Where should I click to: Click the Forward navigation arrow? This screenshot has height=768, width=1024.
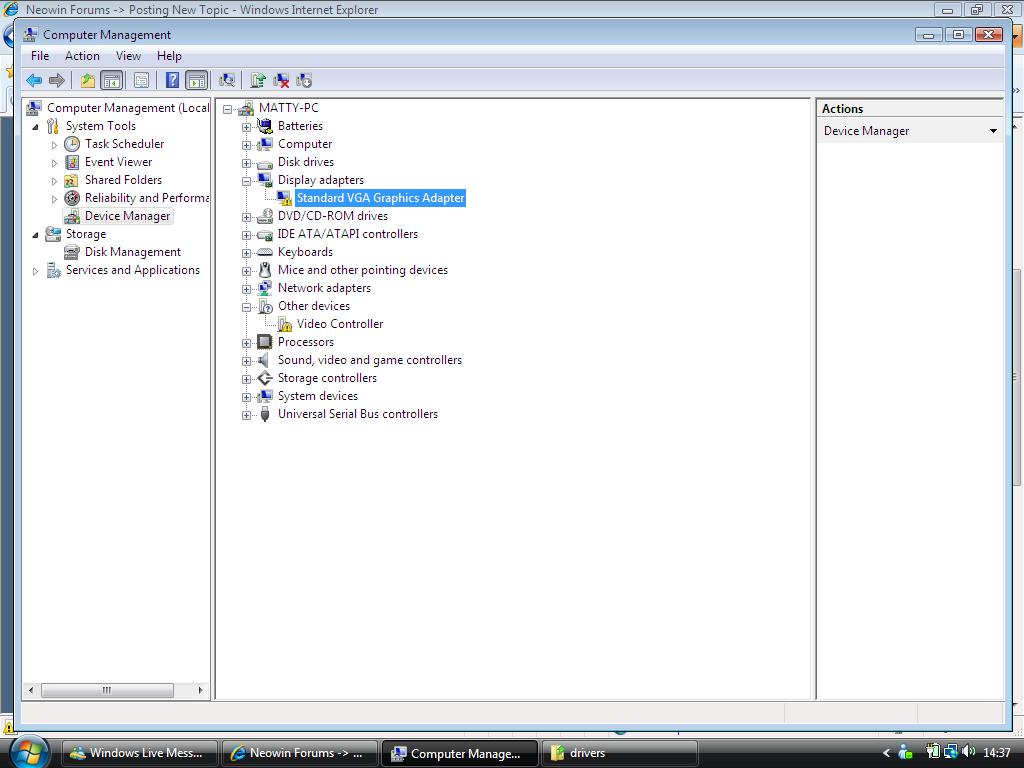57,80
